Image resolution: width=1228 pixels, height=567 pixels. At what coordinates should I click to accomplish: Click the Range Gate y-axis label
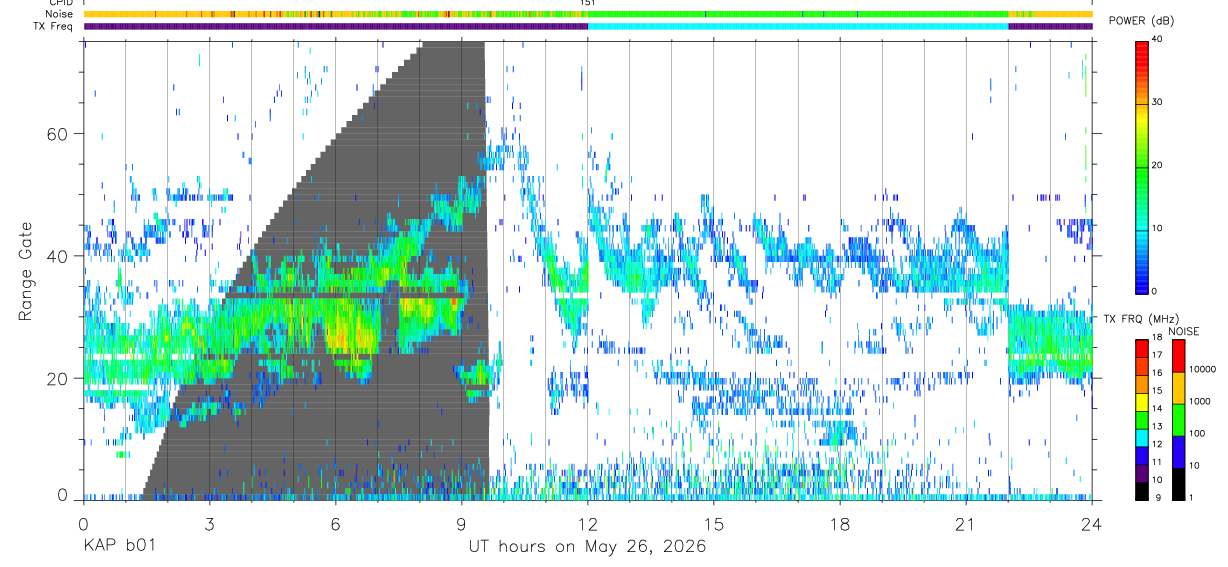point(24,271)
